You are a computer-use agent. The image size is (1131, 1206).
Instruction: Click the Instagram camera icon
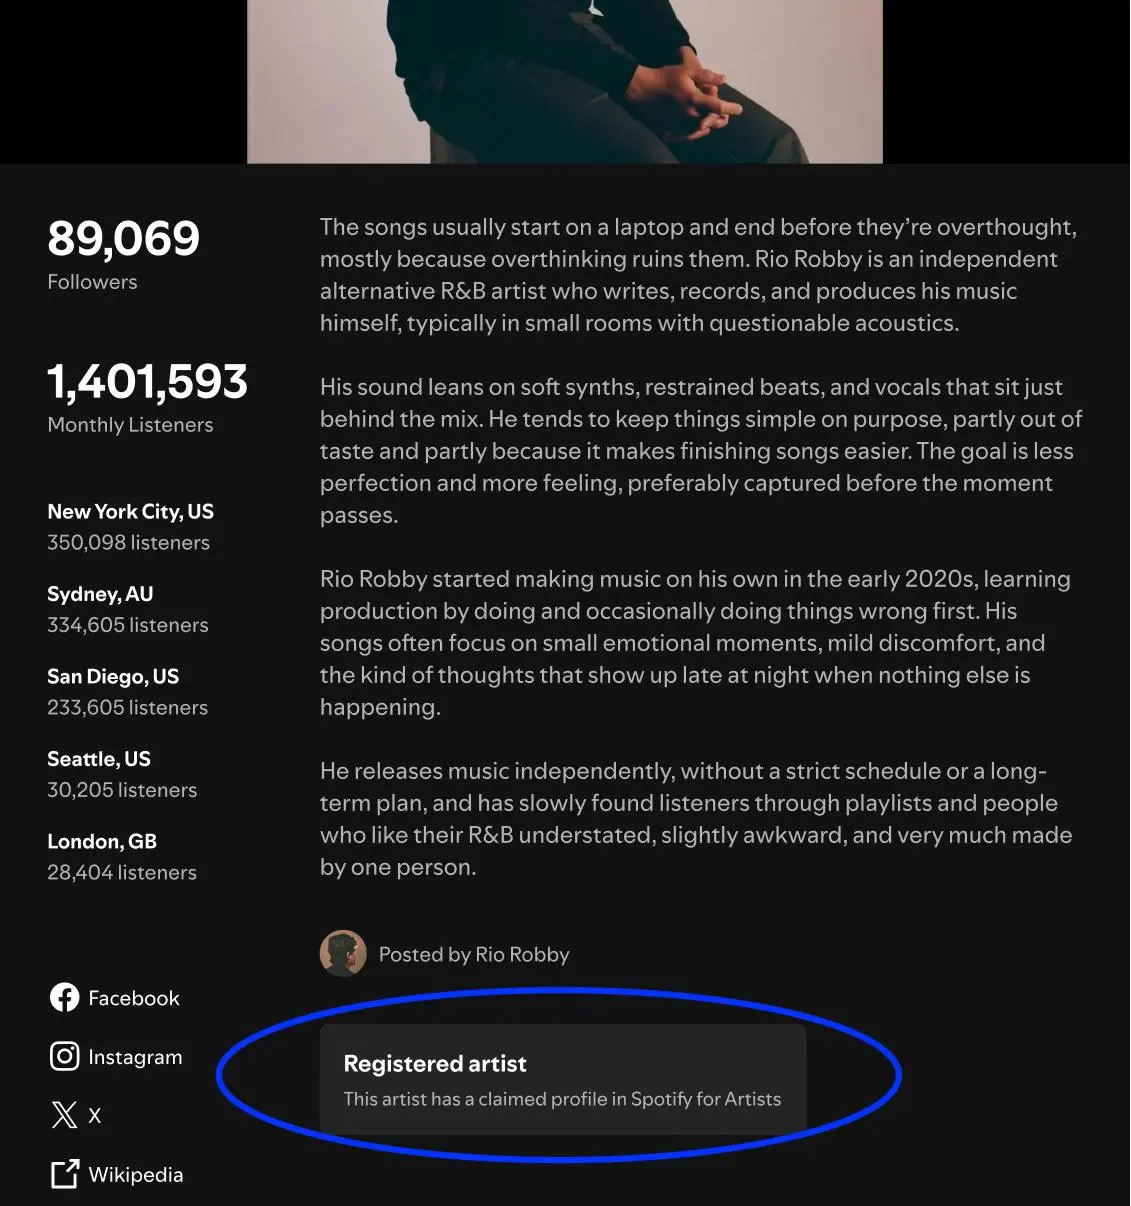(x=64, y=1056)
